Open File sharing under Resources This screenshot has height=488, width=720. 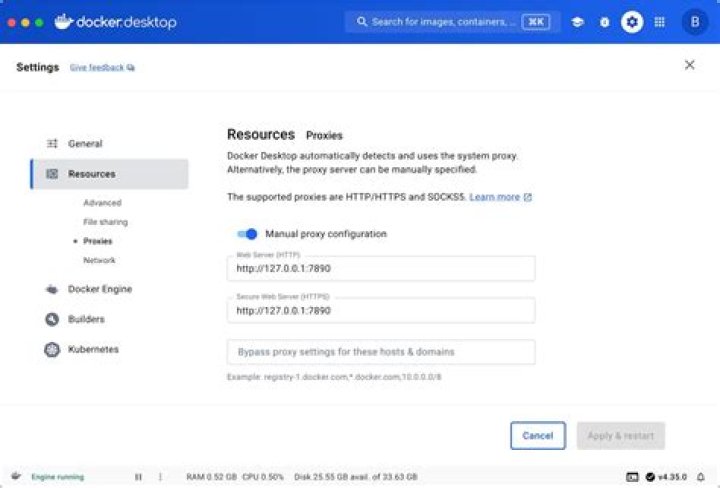106,222
